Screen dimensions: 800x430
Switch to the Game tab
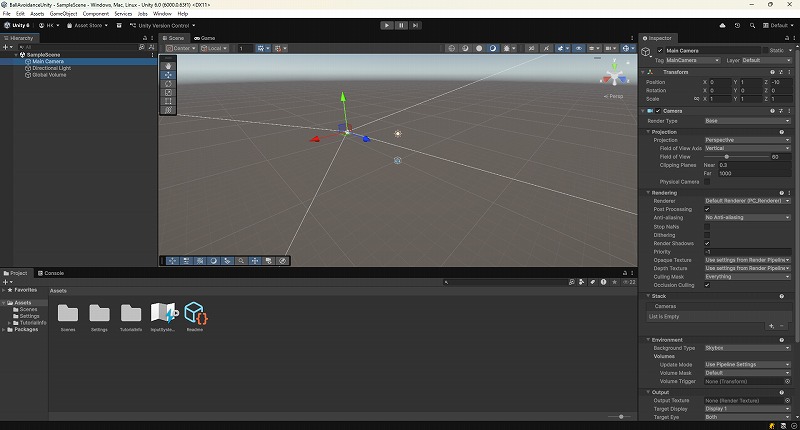click(205, 38)
